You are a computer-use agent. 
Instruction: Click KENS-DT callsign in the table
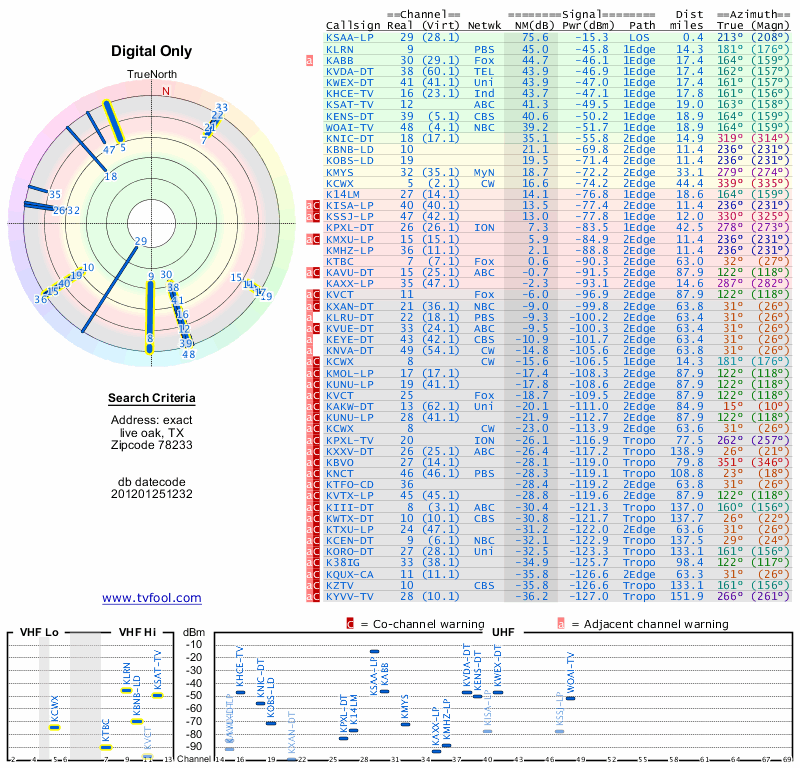coord(349,116)
